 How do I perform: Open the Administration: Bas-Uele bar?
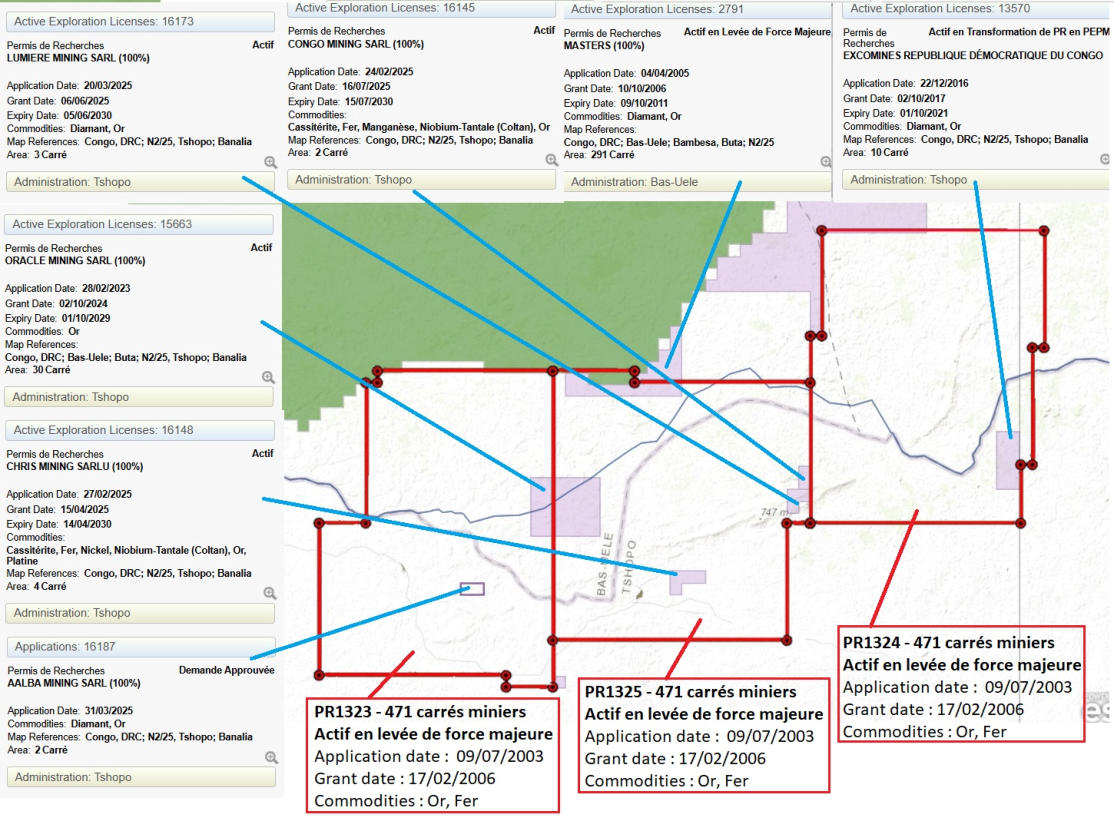pos(697,182)
